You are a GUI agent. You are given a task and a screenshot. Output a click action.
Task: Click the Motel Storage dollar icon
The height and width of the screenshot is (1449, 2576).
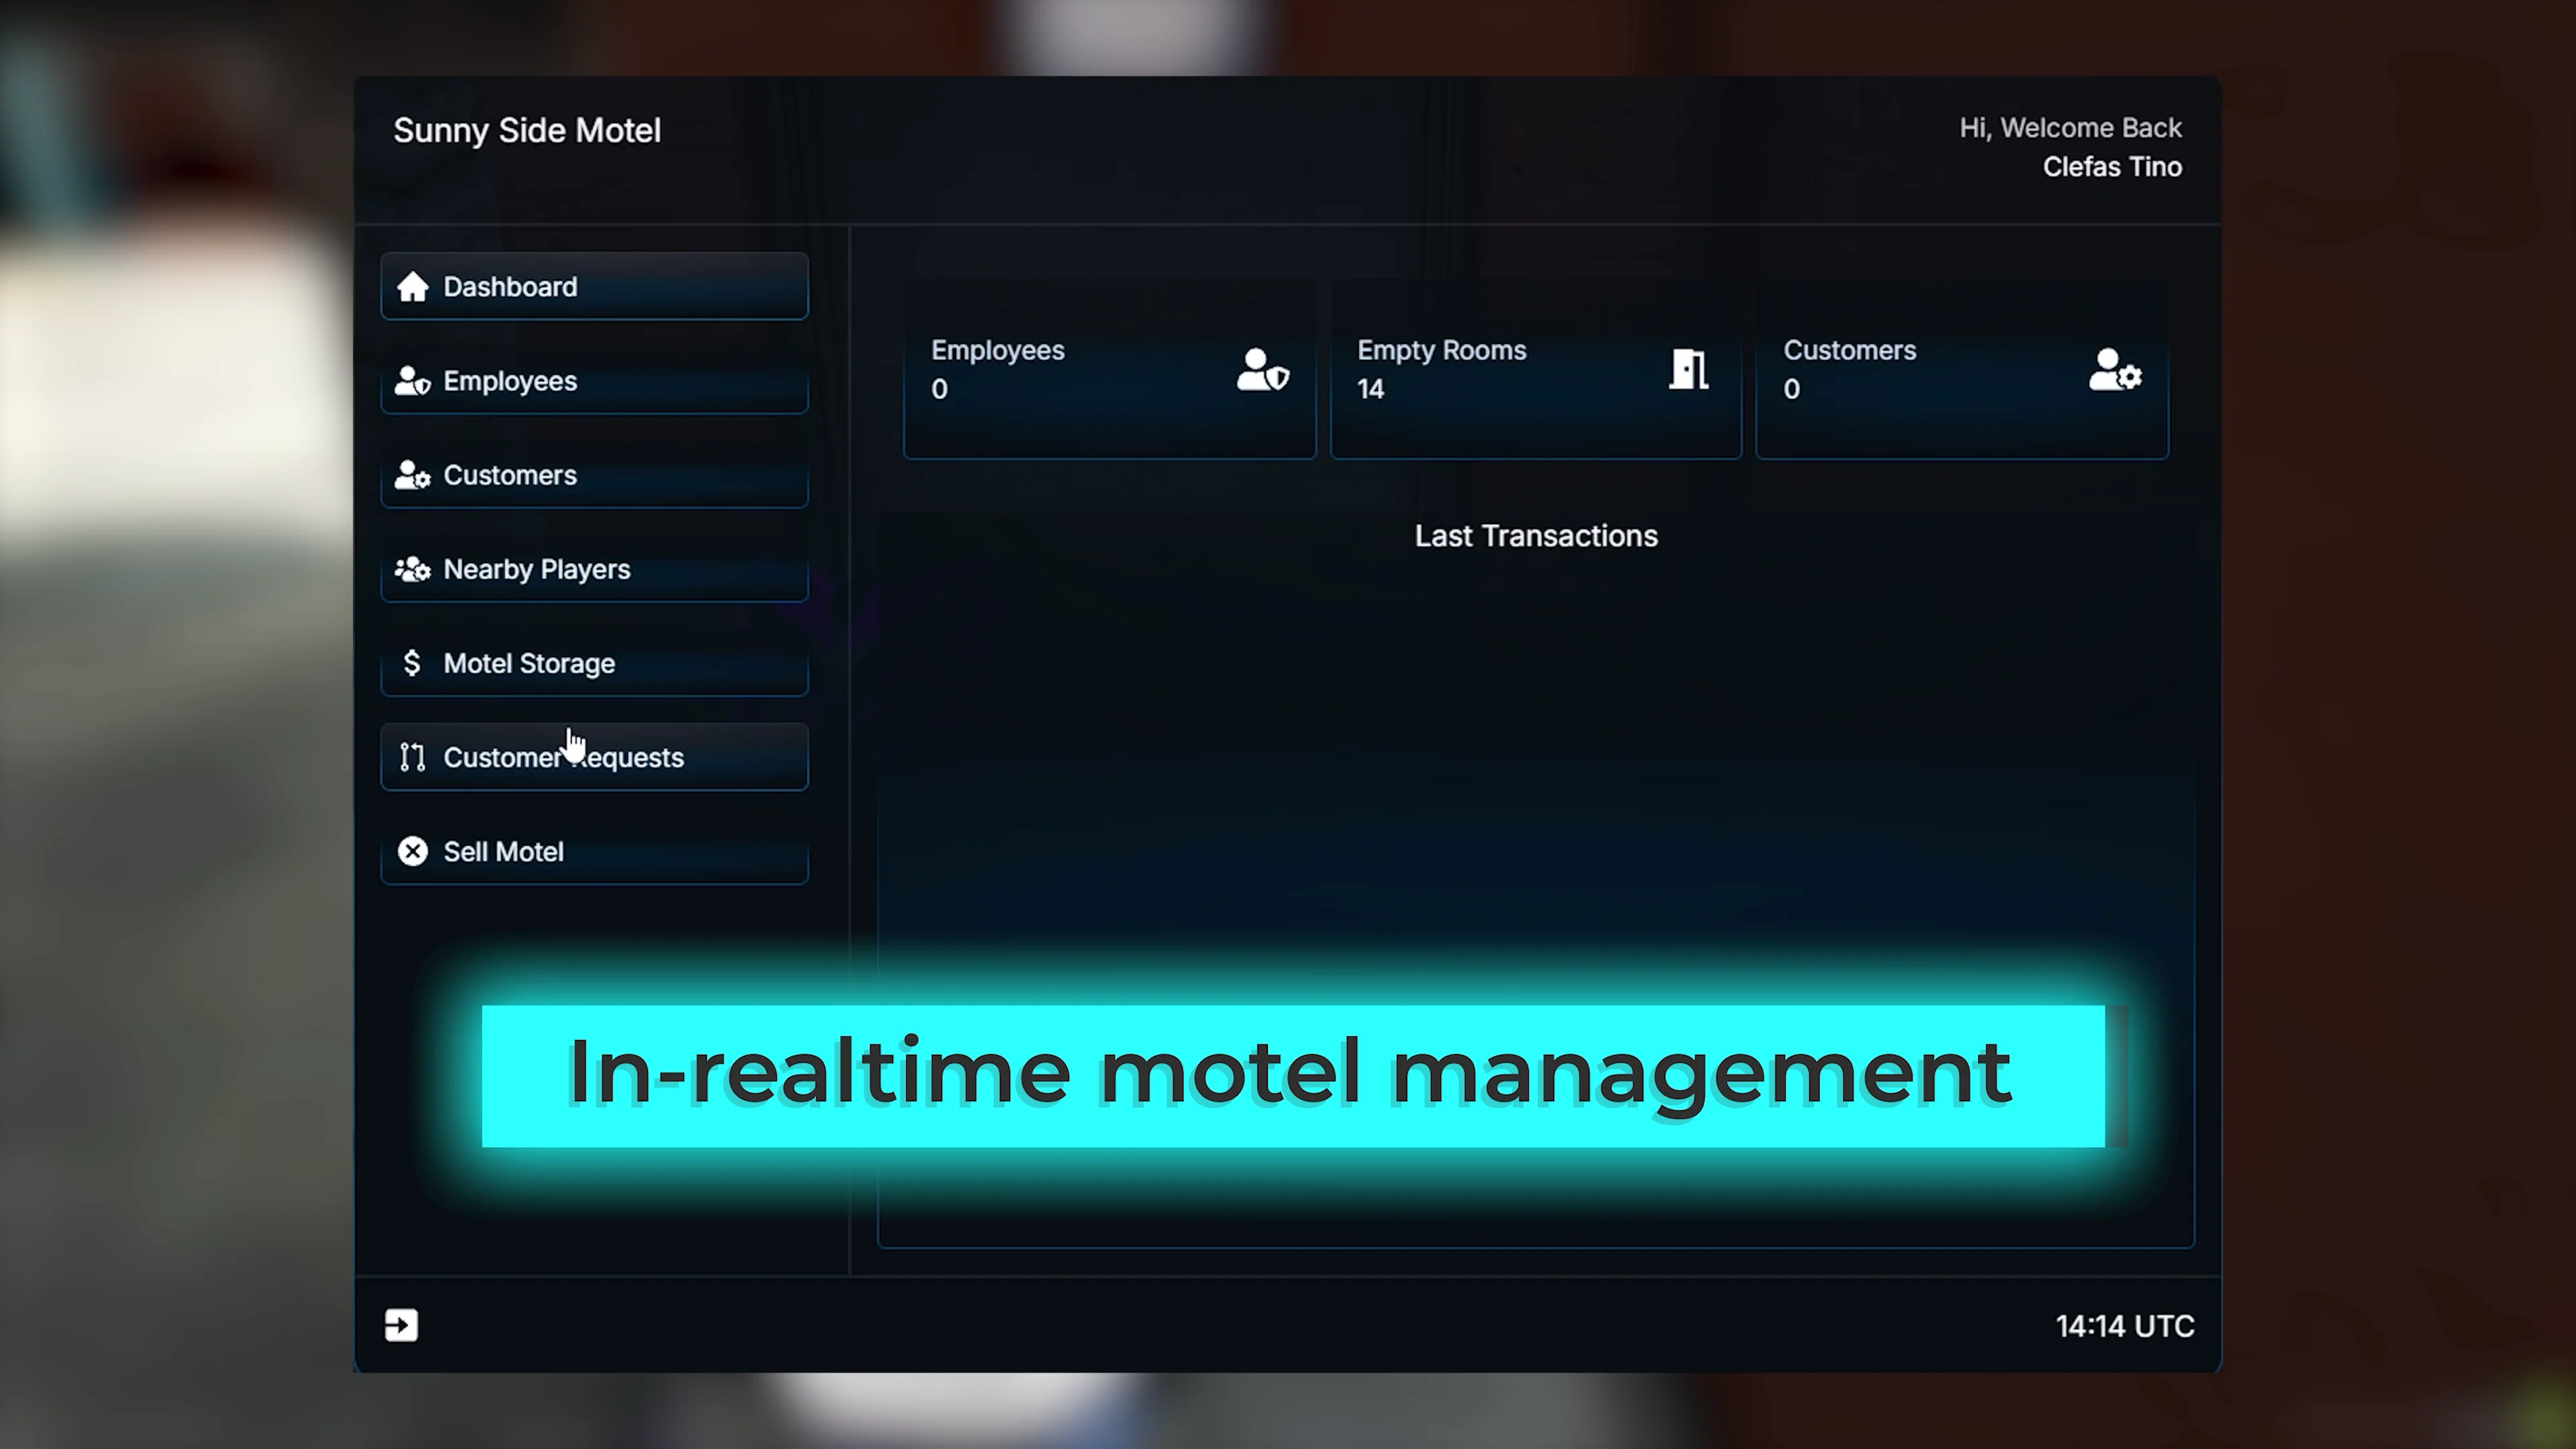coord(412,663)
